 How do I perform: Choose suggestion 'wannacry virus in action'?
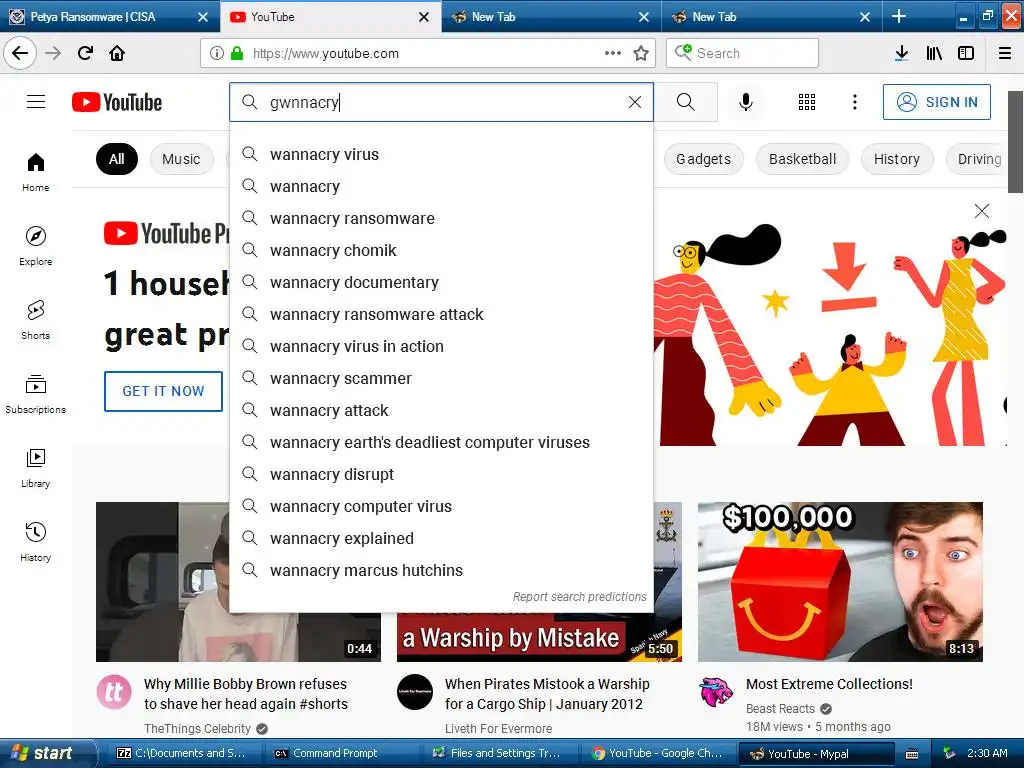tap(441, 347)
